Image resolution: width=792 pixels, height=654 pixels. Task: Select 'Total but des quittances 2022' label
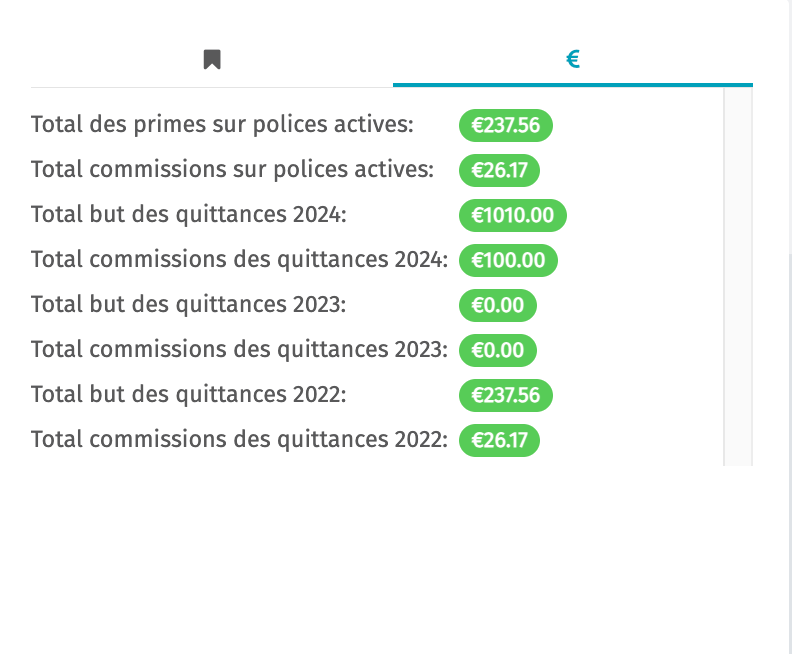coord(189,394)
